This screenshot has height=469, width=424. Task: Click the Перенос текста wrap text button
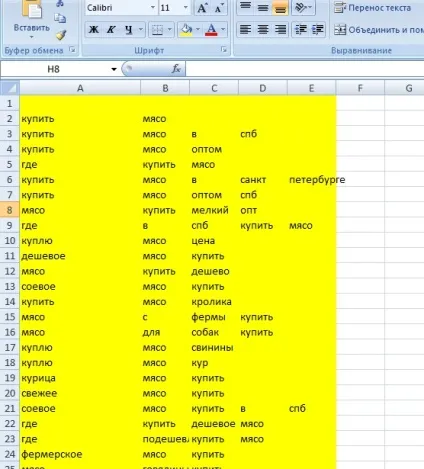pos(372,8)
